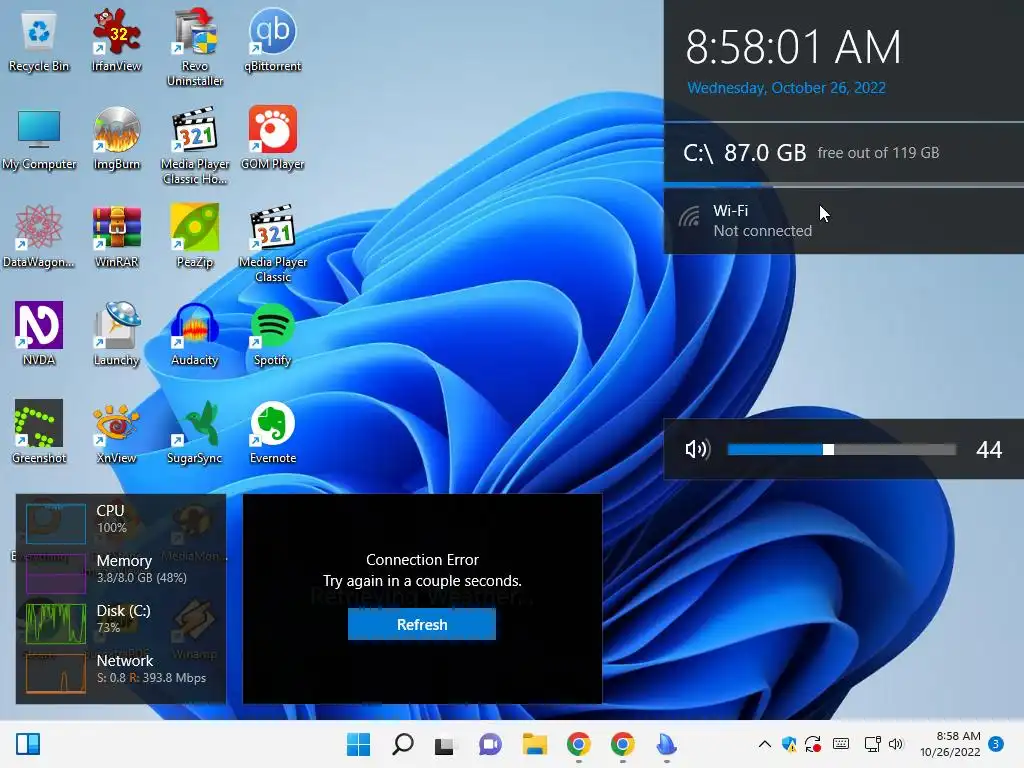
Task: Open the keyboard tray icon
Action: point(841,744)
